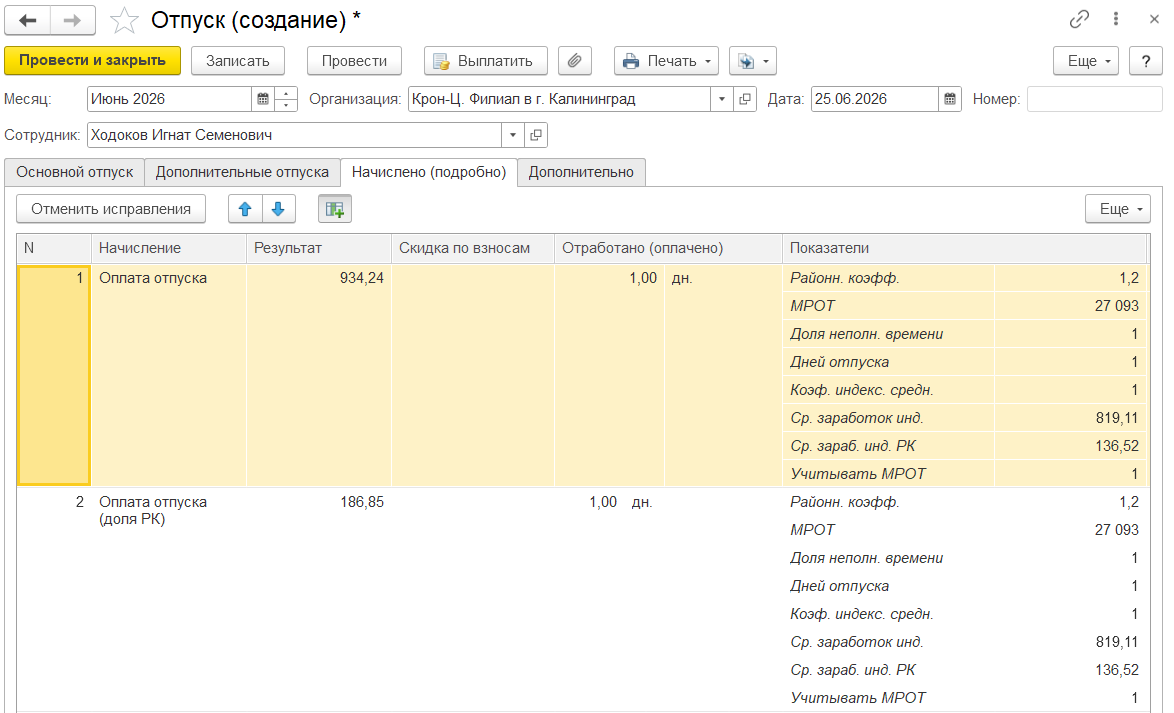Increment month with Месяц stepper arrow

286,93
